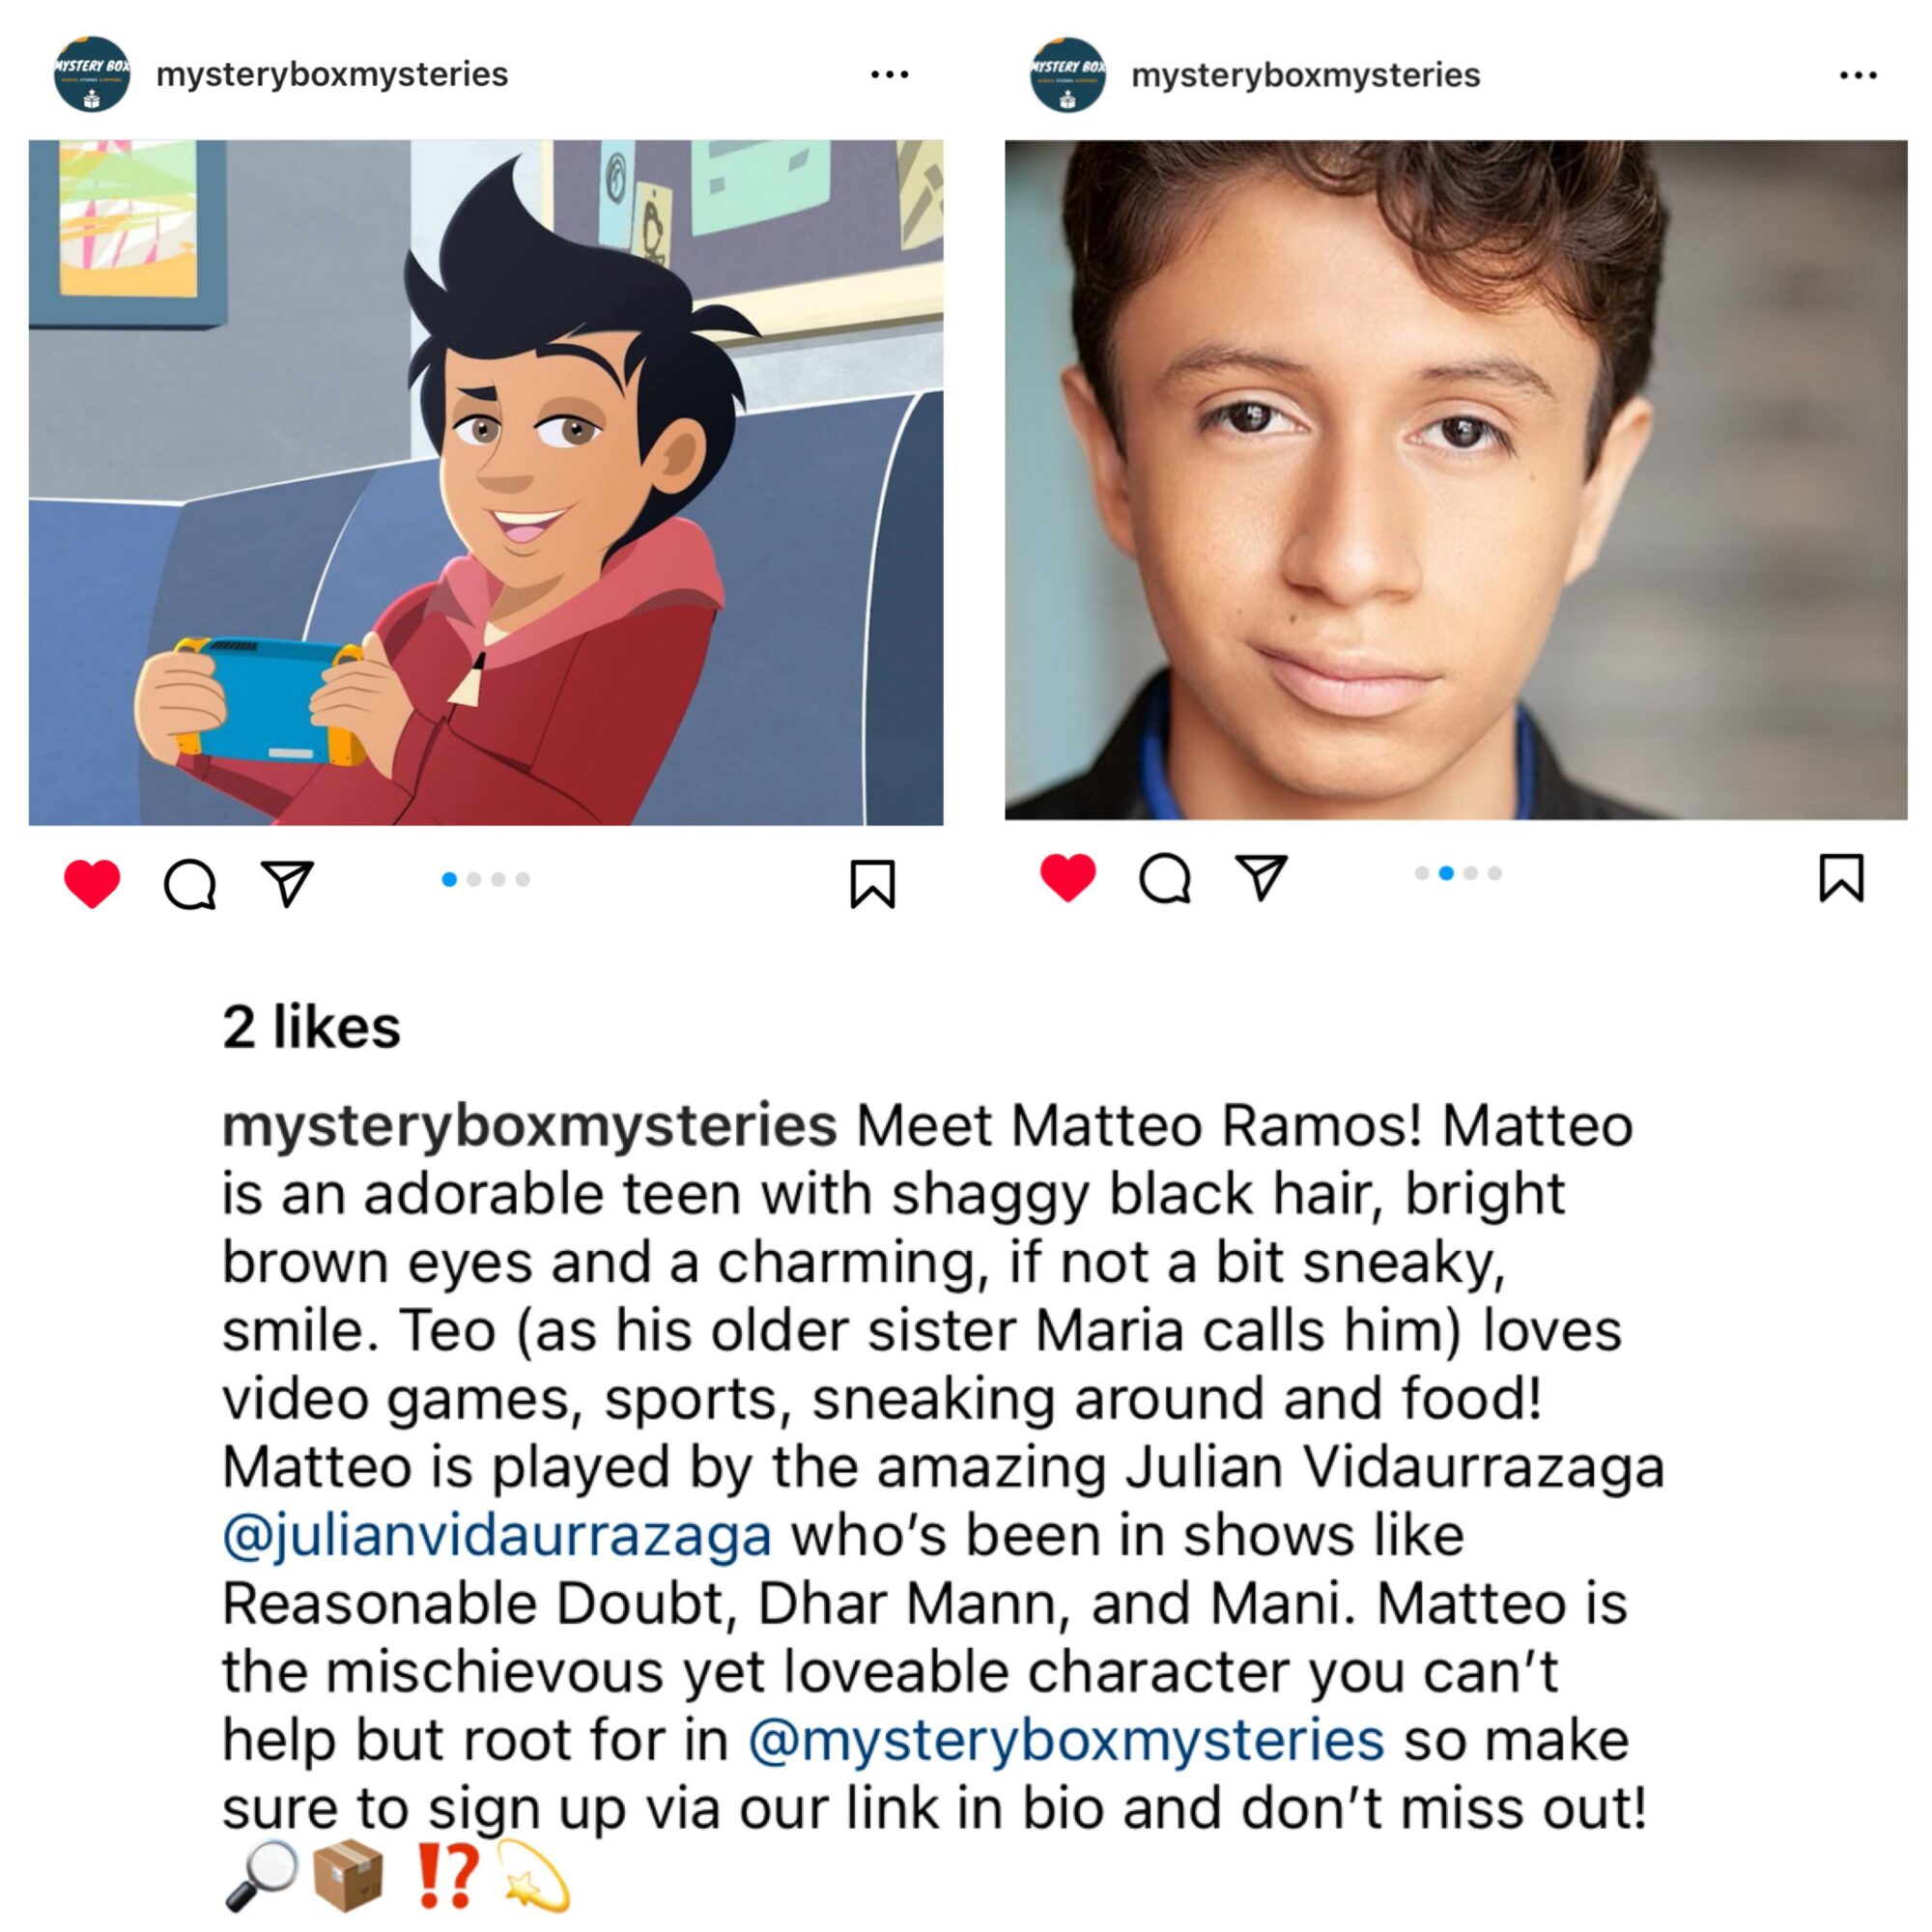Tap the cartoon Matteo image
Screen dimensions: 1932x1932
click(486, 482)
